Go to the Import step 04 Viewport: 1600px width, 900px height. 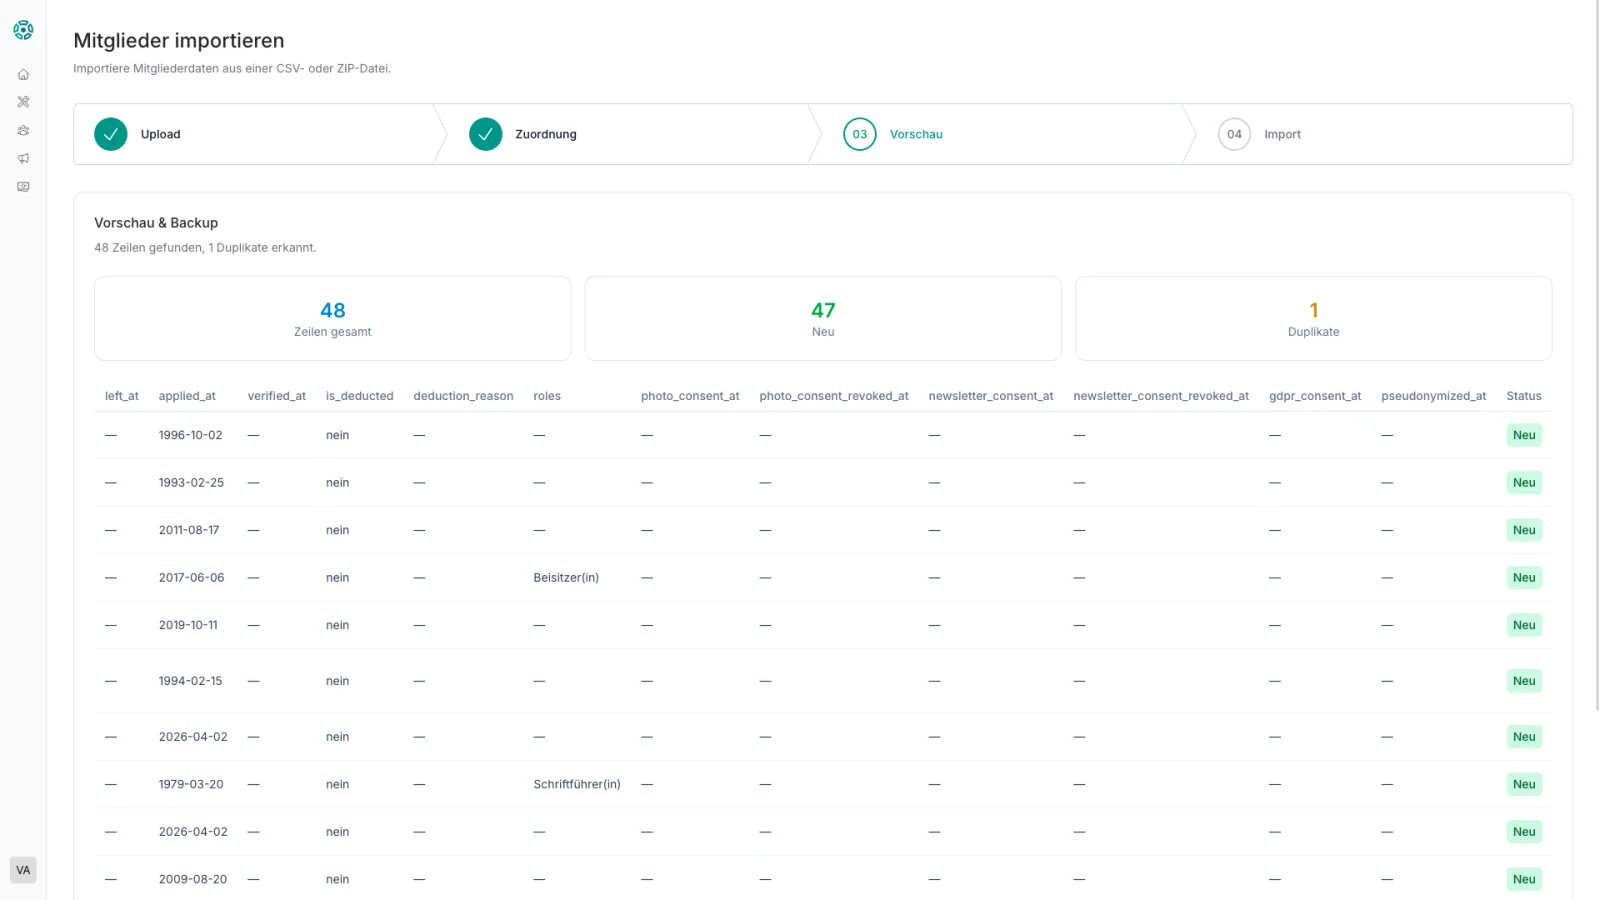(x=1235, y=134)
